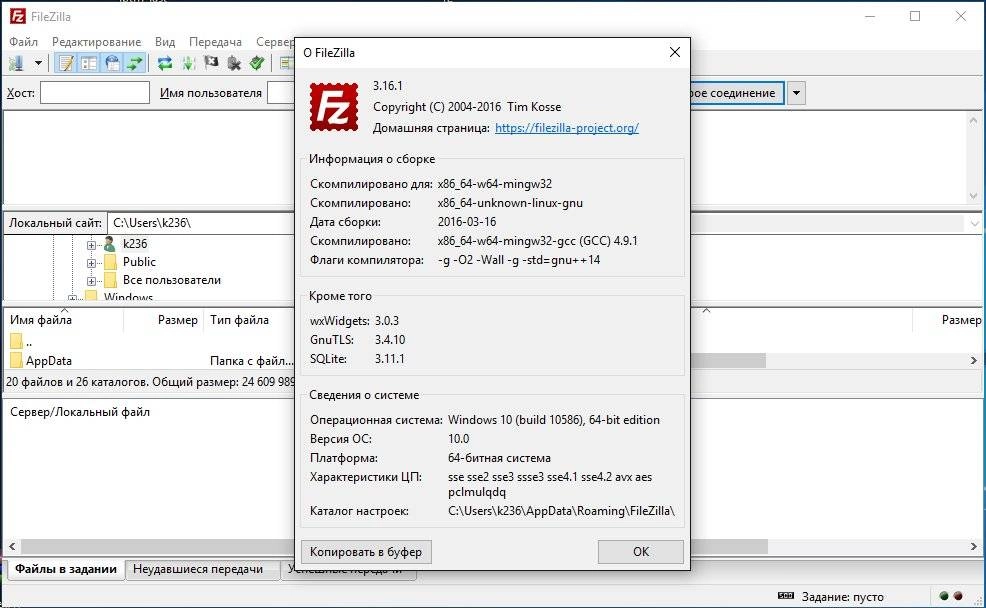
Task: Open the Site Manager icon
Action: pos(16,63)
